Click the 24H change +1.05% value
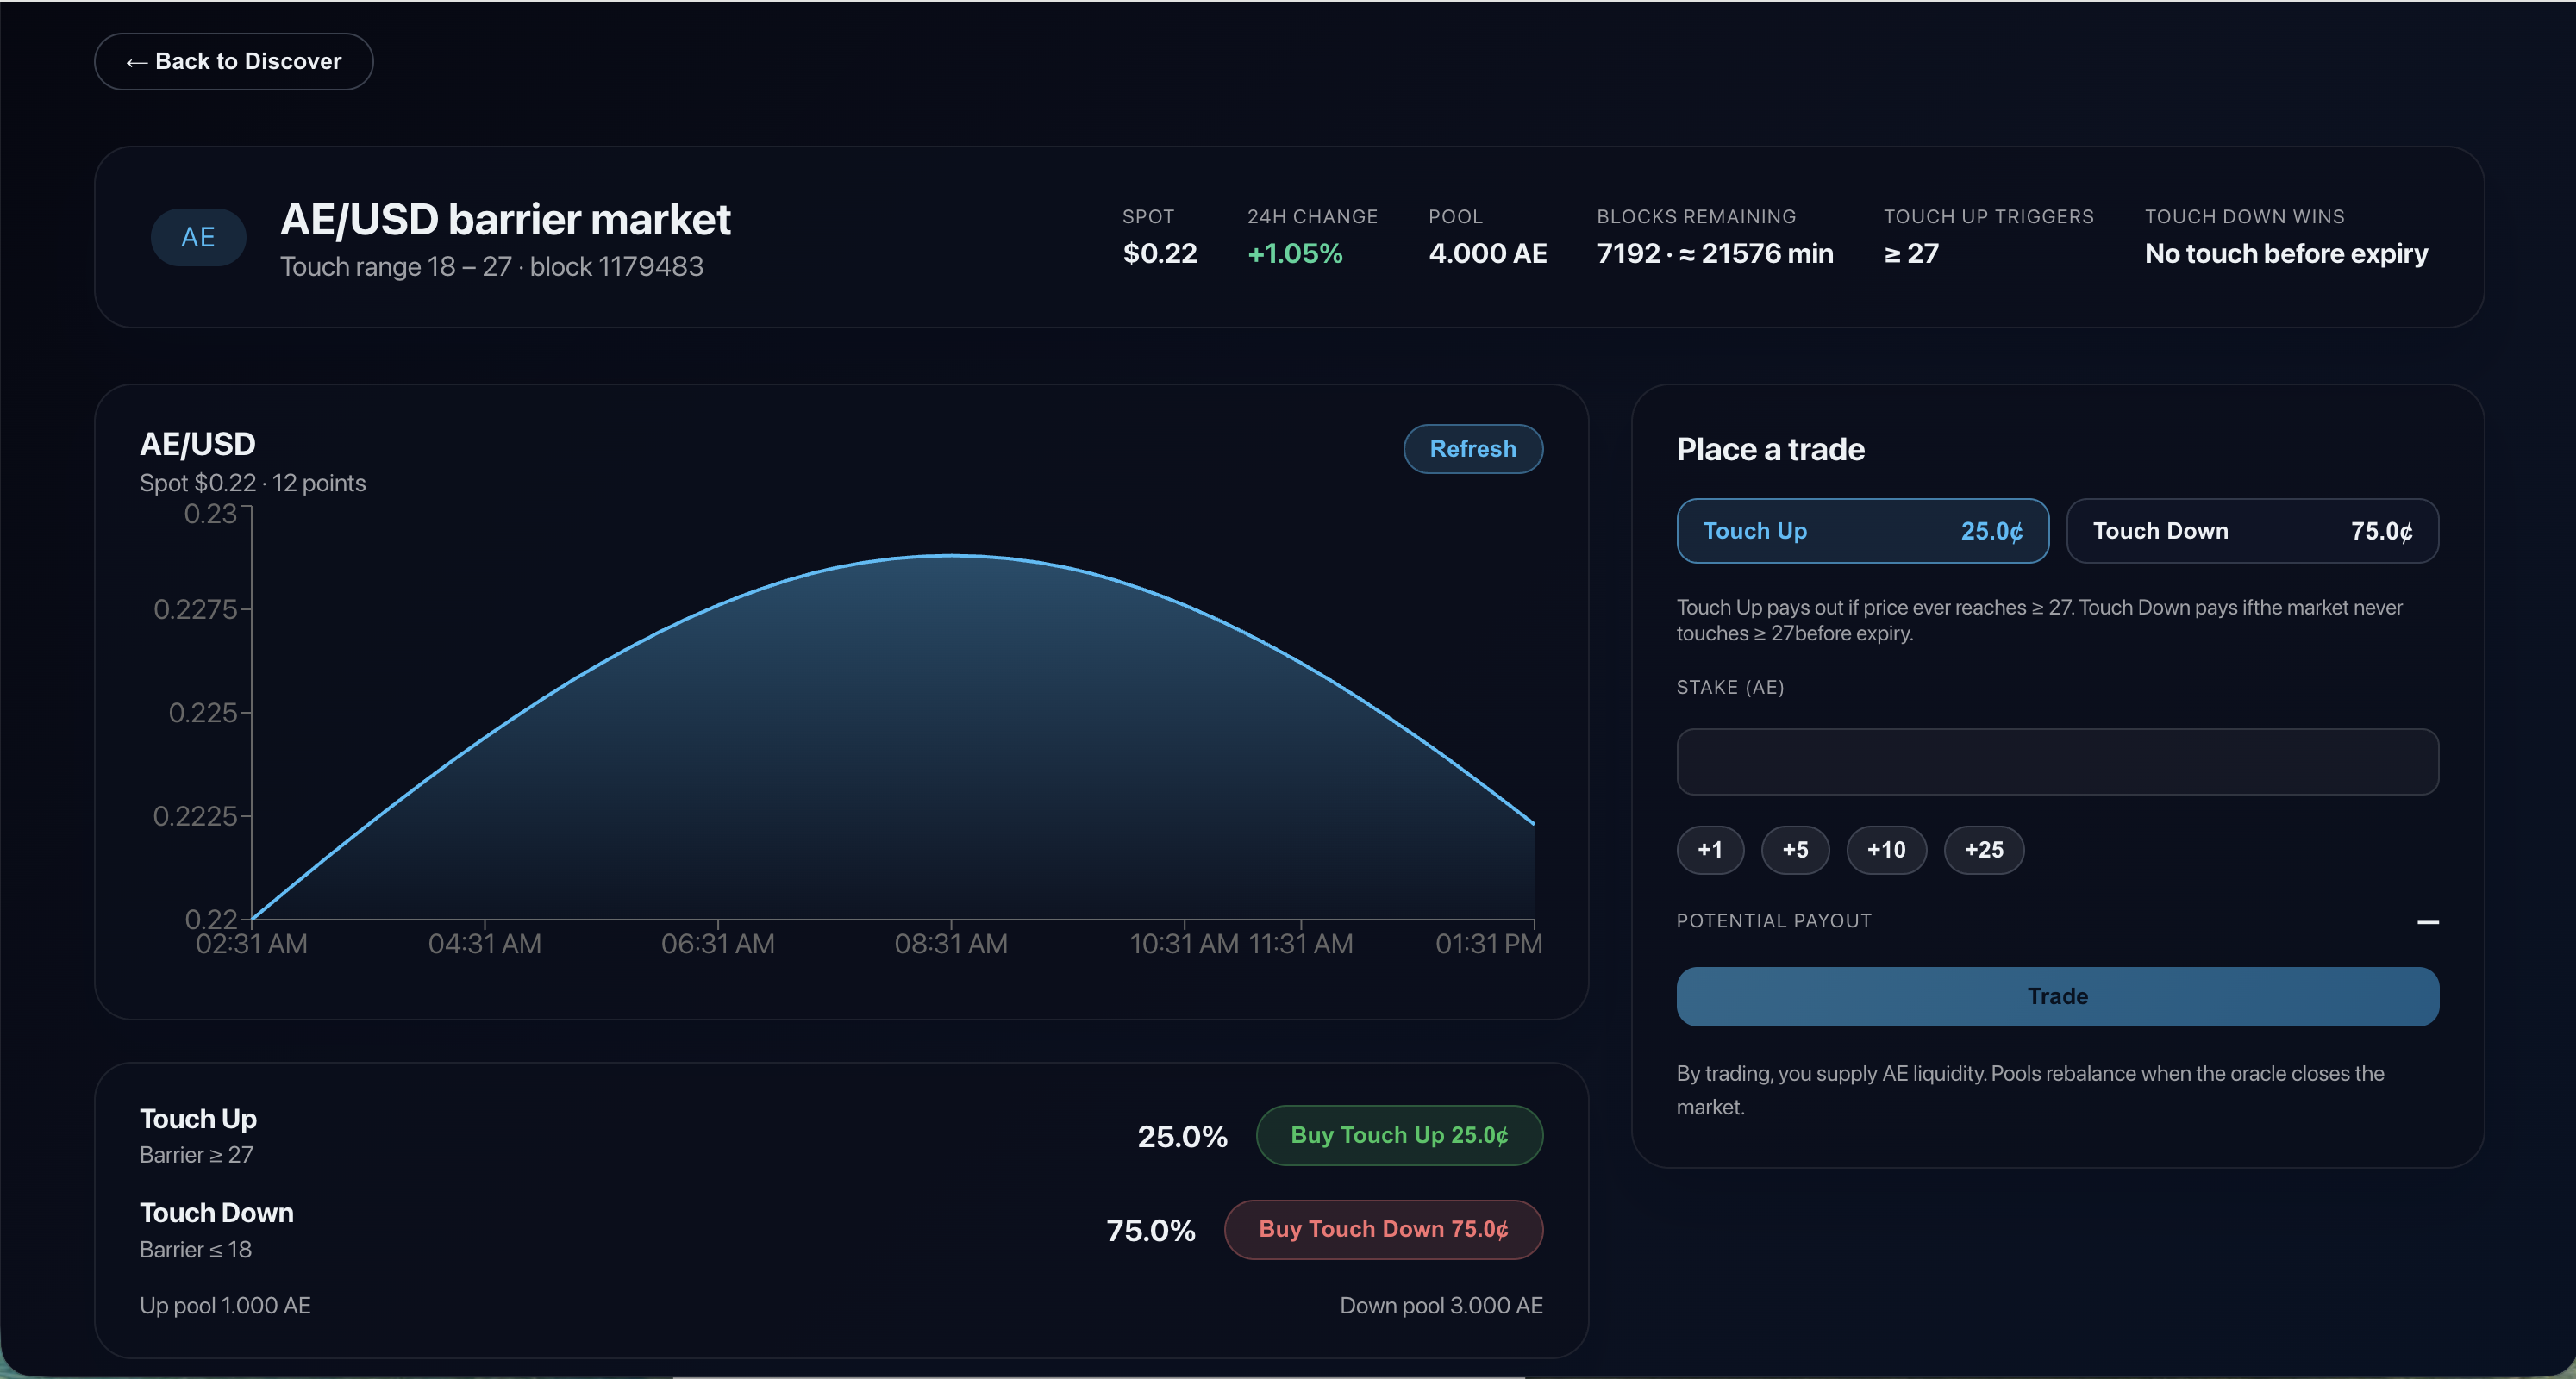Screen dimensions: 2576x1379 click(x=1294, y=254)
